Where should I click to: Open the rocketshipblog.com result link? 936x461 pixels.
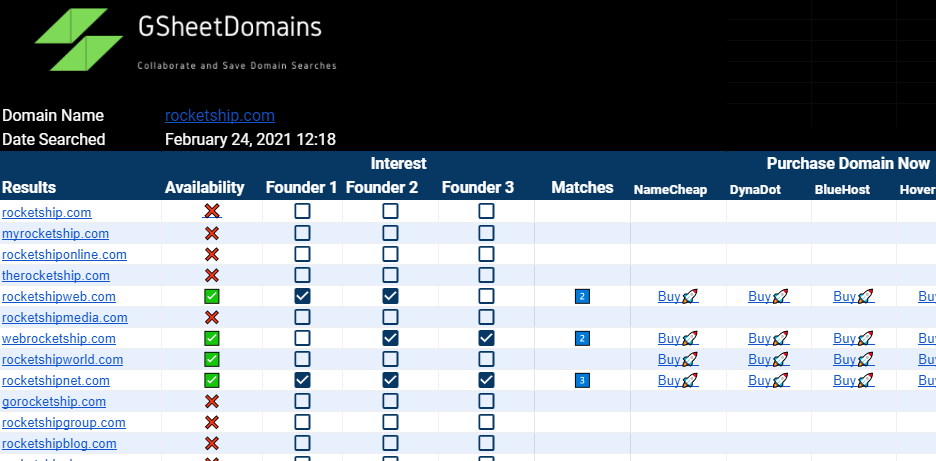pyautogui.click(x=59, y=443)
